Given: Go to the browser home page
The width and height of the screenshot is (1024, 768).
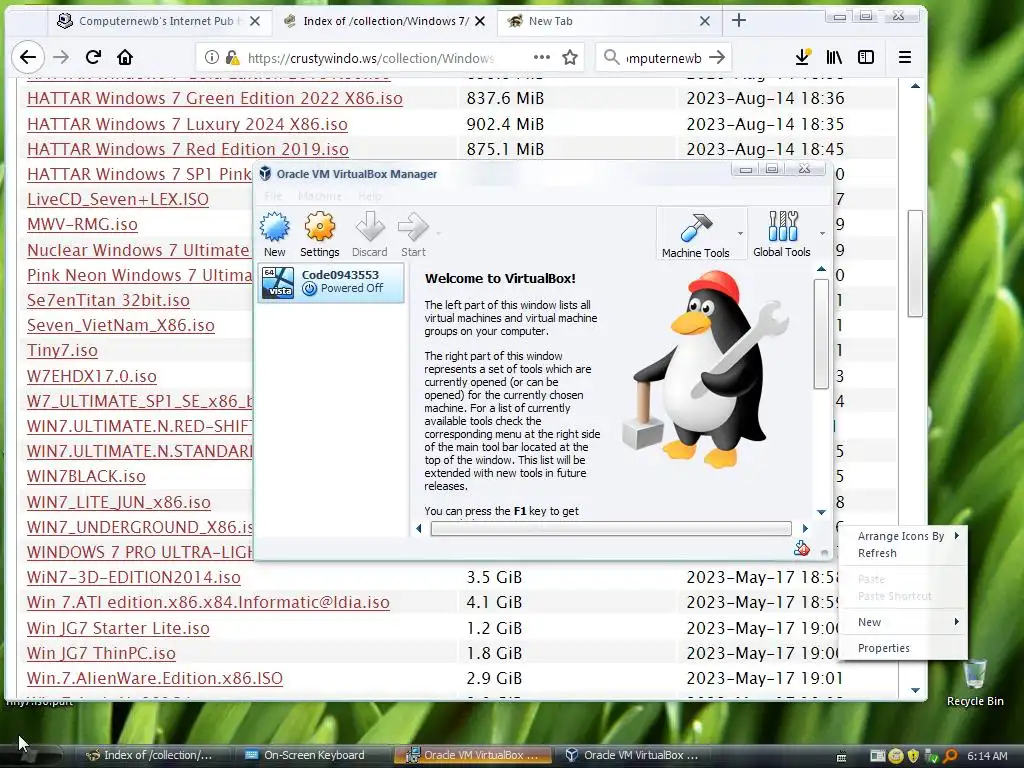Looking at the screenshot, I should pos(125,57).
